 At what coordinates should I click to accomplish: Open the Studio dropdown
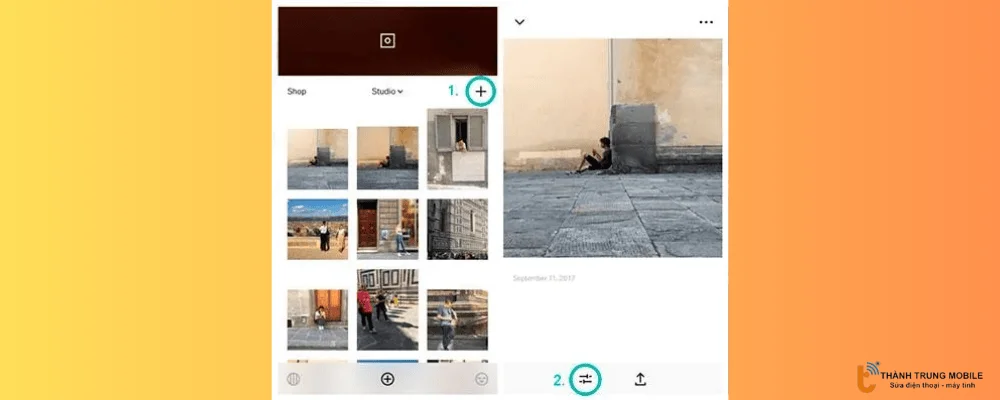coord(387,92)
